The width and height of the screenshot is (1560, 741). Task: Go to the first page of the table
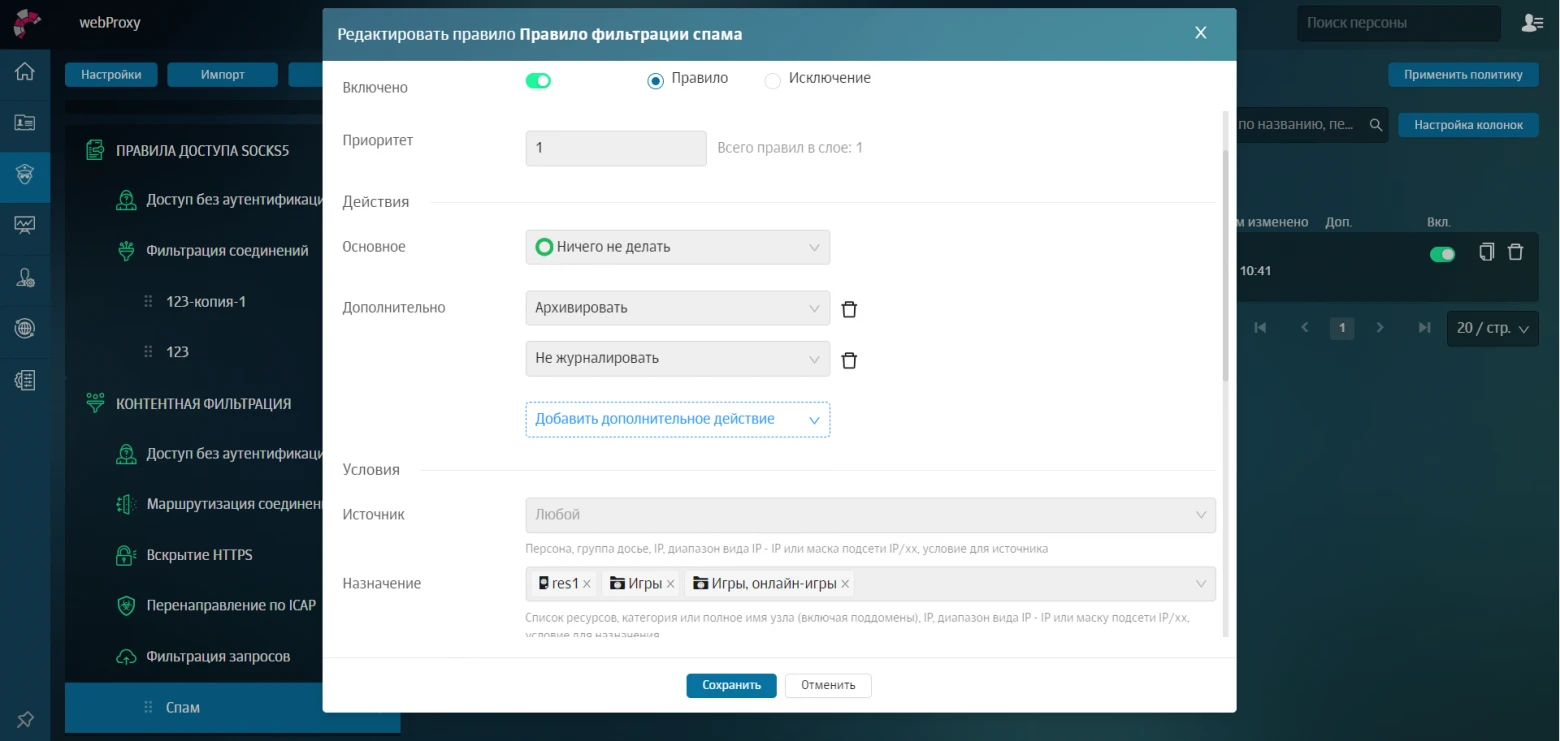pos(1260,328)
